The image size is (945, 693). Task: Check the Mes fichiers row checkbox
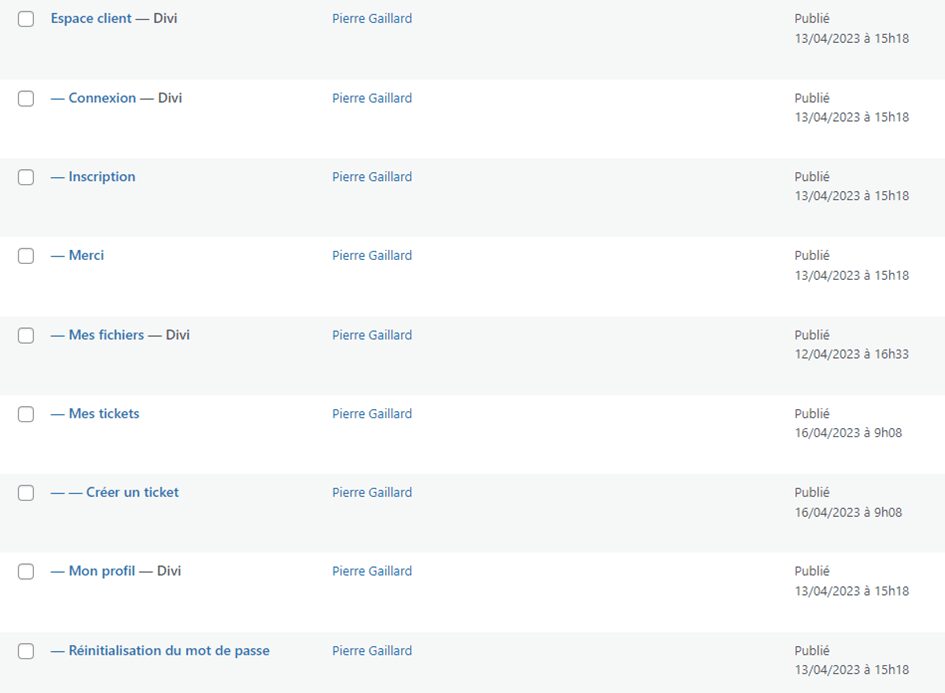click(26, 335)
